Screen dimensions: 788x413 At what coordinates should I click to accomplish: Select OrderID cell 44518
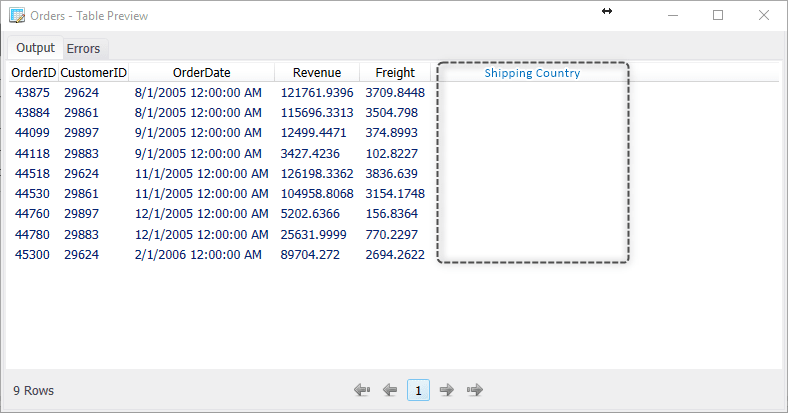click(32, 174)
